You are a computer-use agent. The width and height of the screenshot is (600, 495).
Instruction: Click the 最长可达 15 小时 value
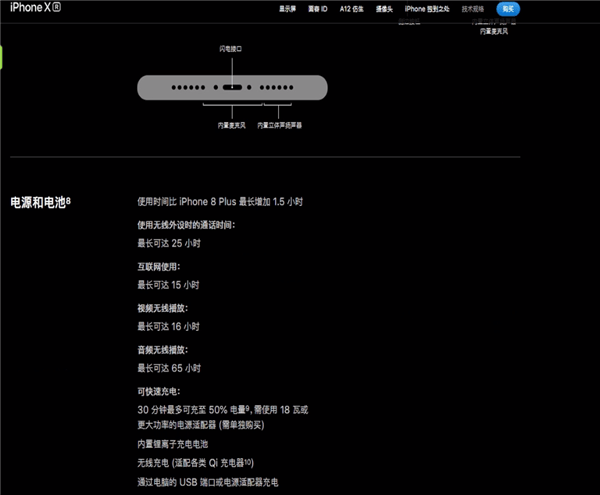pos(168,285)
